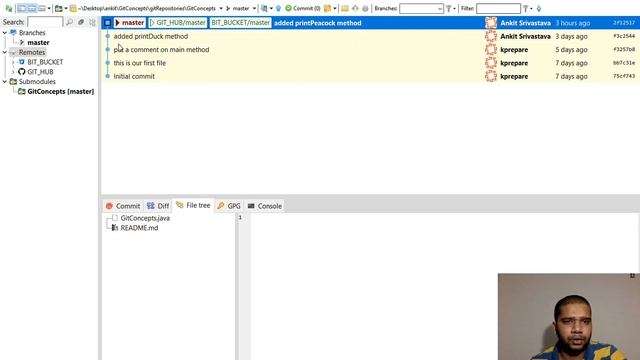This screenshot has width=640, height=360.
Task: Select the second layout view button
Action: [32, 9]
